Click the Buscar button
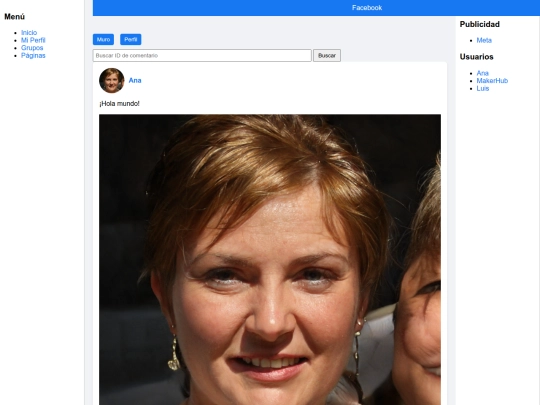 pyautogui.click(x=327, y=55)
